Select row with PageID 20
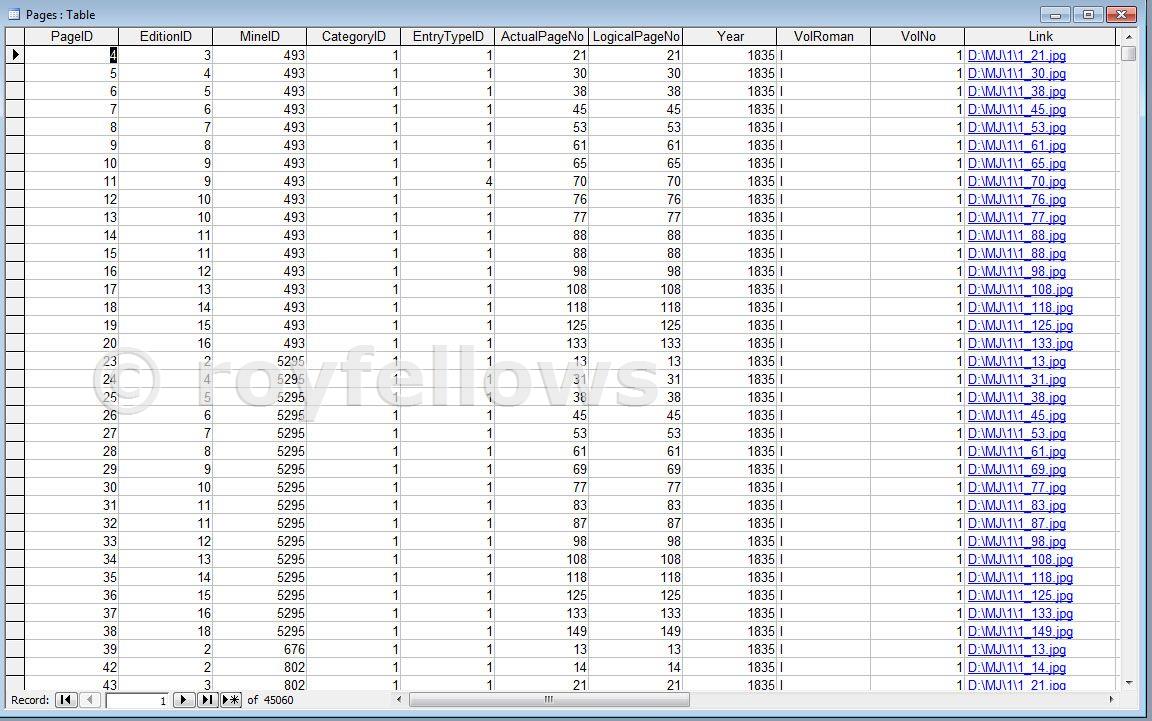Screen dimensions: 1152x721 (14, 343)
